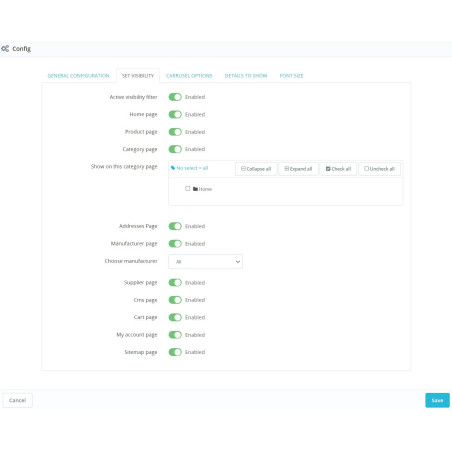The width and height of the screenshot is (452, 452).
Task: Toggle the Supplier page switch
Action: coord(175,283)
